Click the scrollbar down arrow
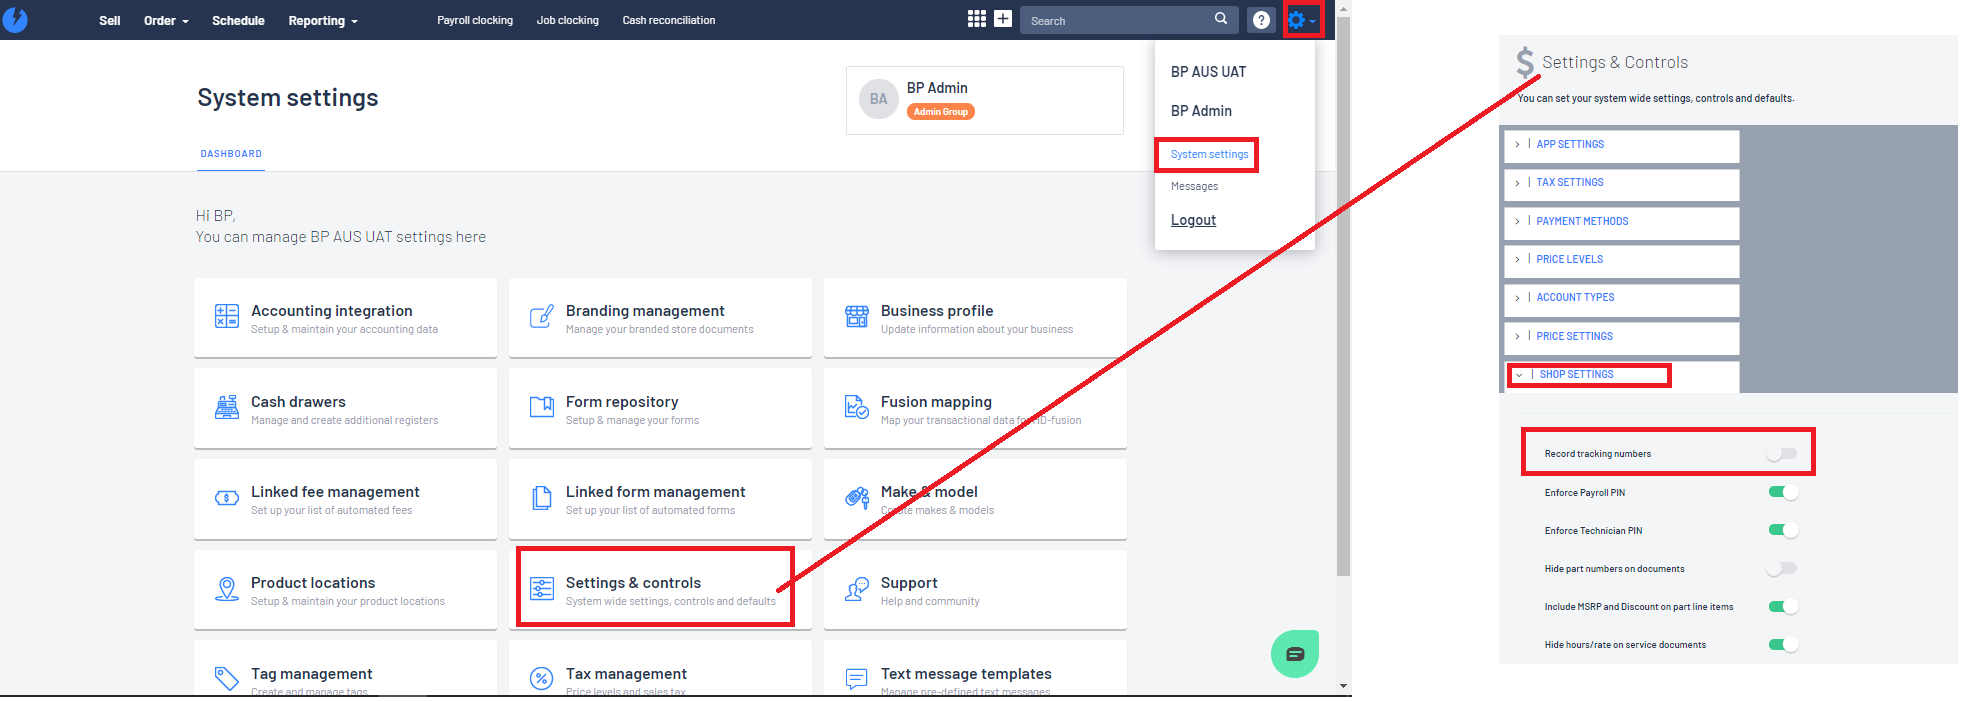Image resolution: width=1973 pixels, height=701 pixels. (1343, 687)
